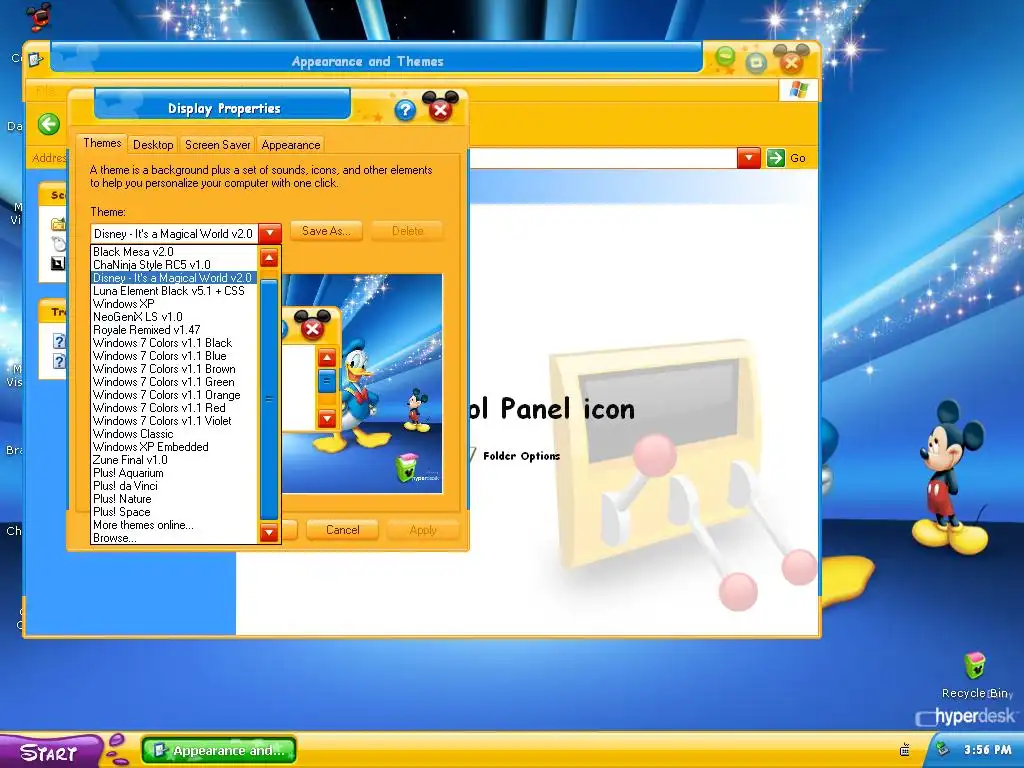Viewport: 1024px width, 768px height.
Task: Select Windows 7 Colors v1.1 Violet
Action: (174, 421)
